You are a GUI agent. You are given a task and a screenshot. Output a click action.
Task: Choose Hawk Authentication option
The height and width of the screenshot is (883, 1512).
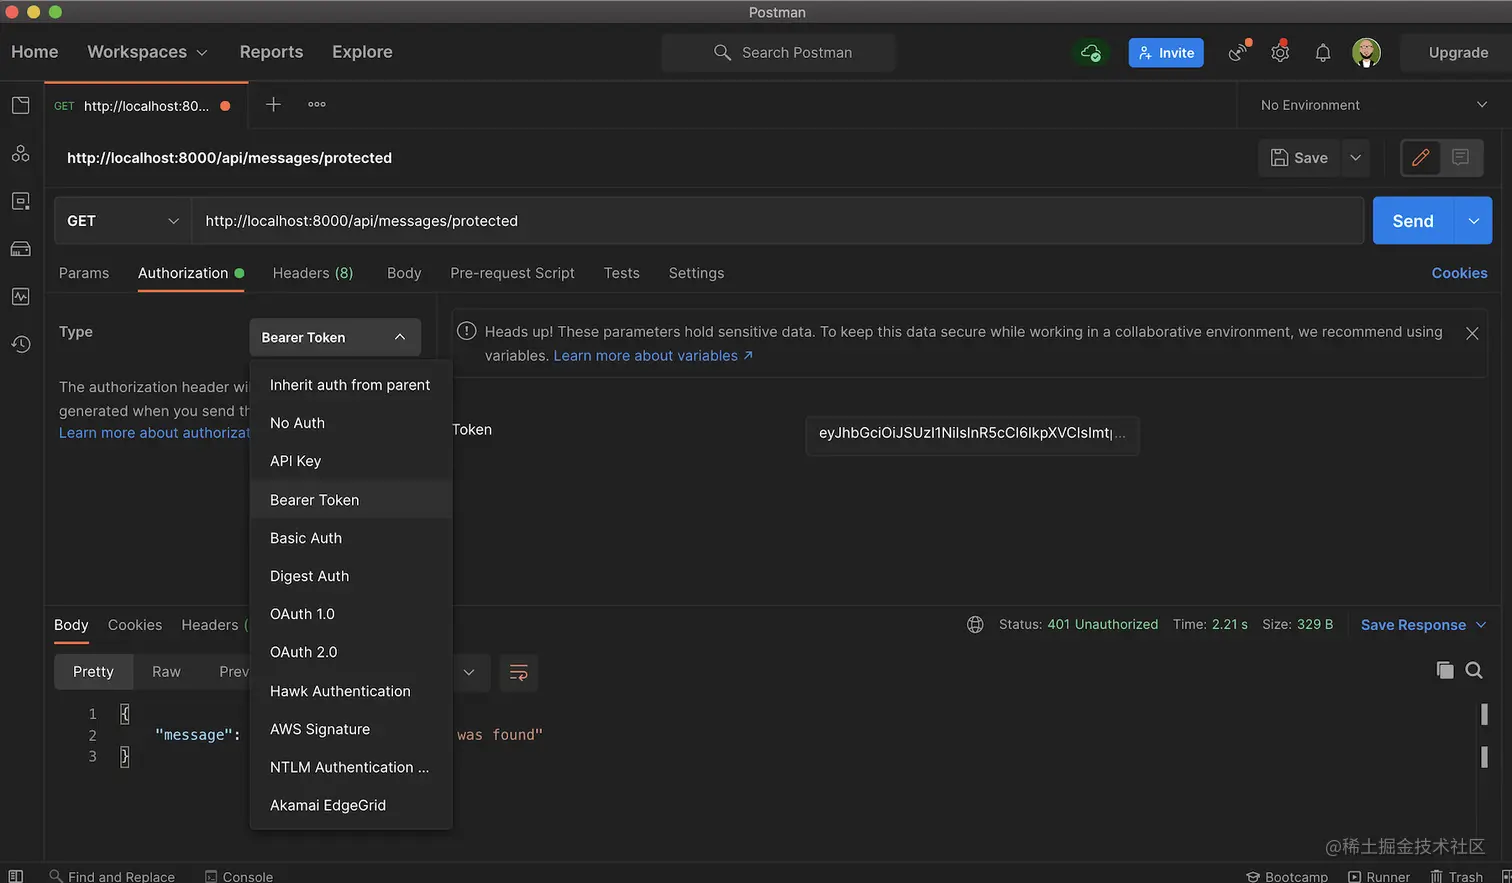coord(351,691)
